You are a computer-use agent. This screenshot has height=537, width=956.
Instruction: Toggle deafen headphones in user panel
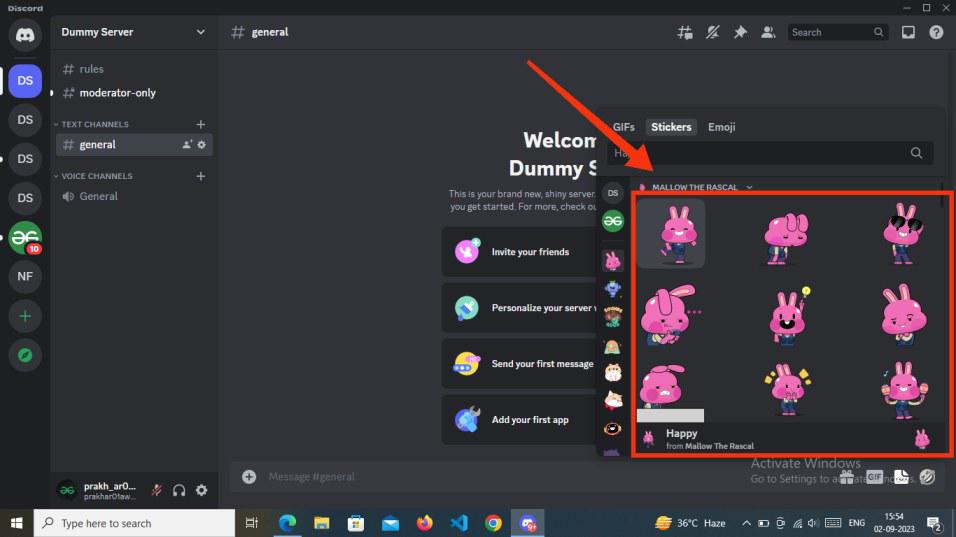(179, 490)
